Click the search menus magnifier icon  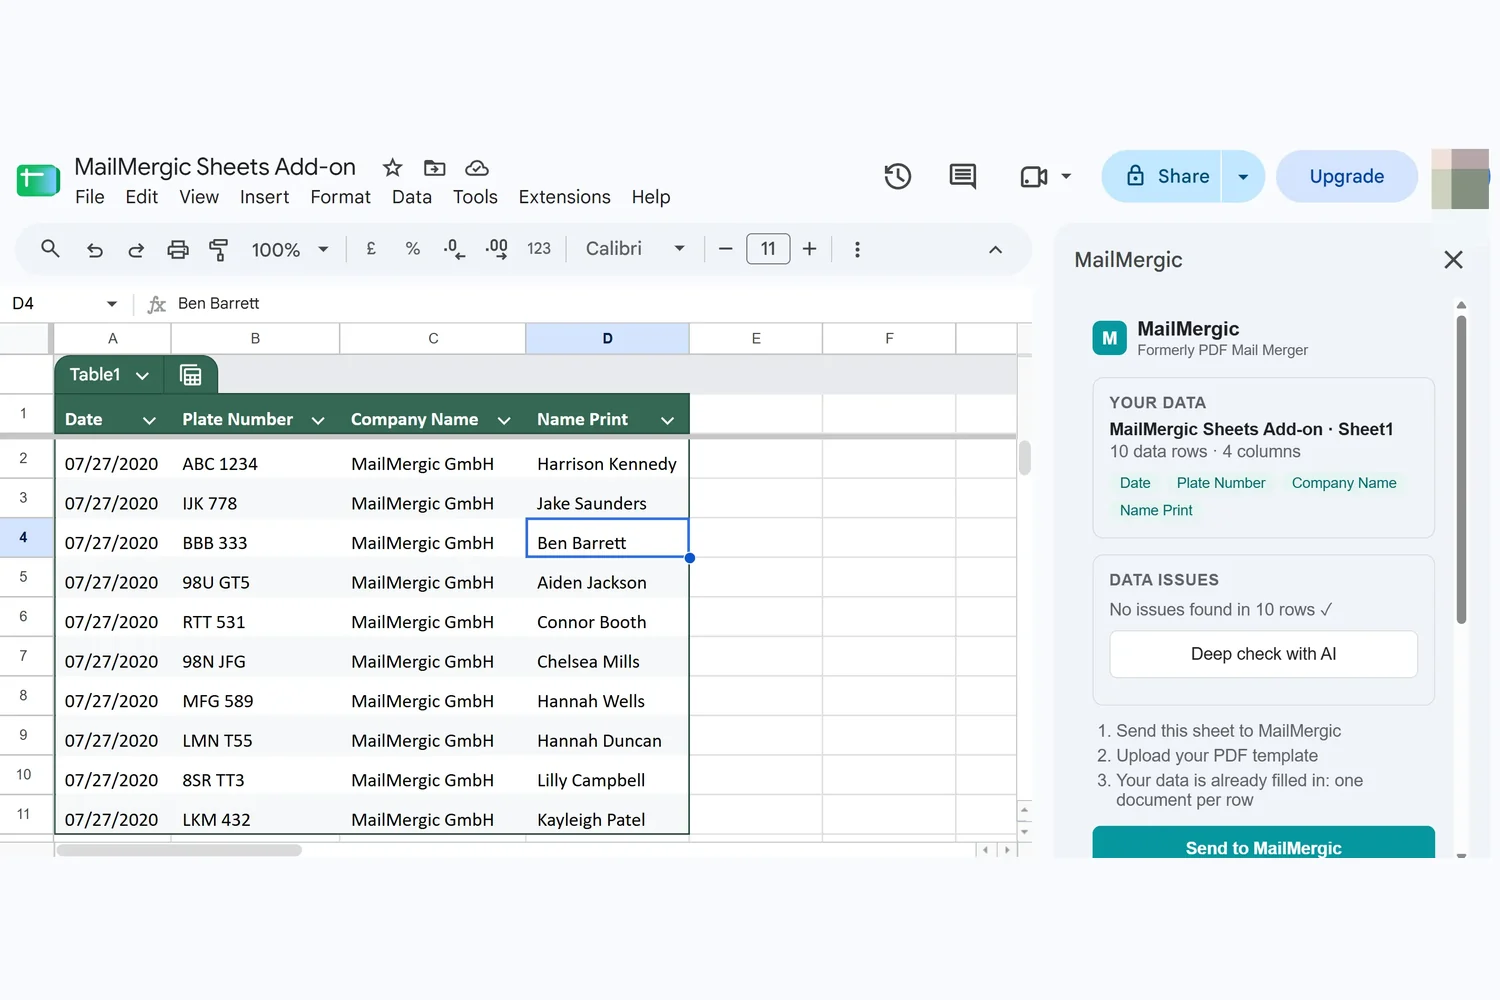[x=50, y=248]
